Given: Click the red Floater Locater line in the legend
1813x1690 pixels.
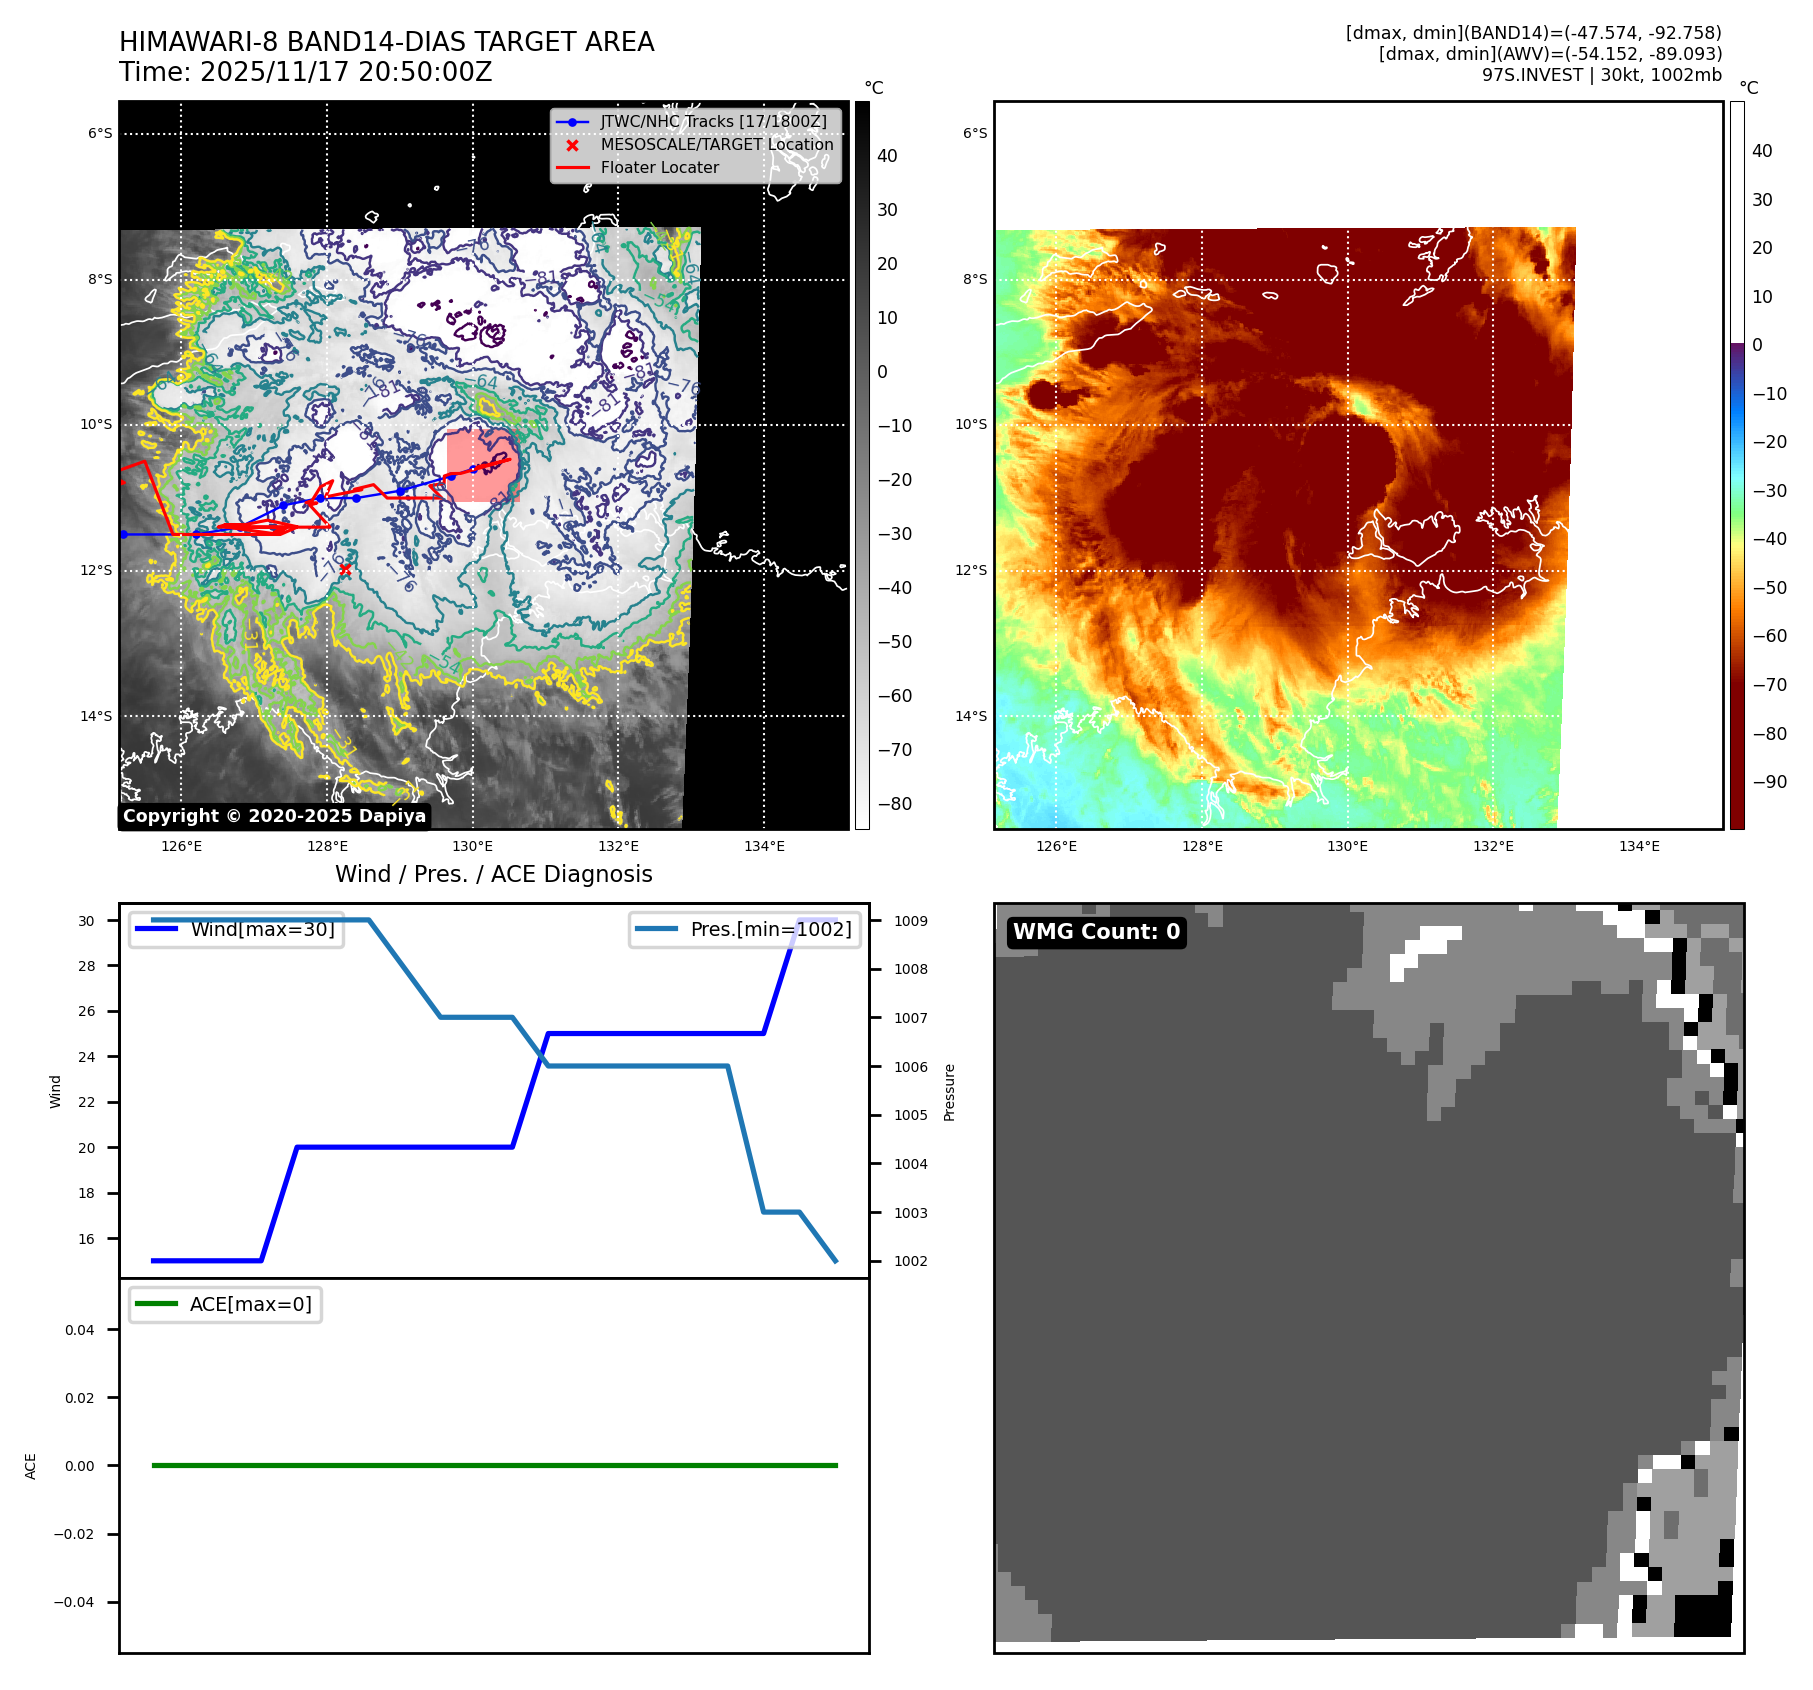Looking at the screenshot, I should (x=572, y=168).
